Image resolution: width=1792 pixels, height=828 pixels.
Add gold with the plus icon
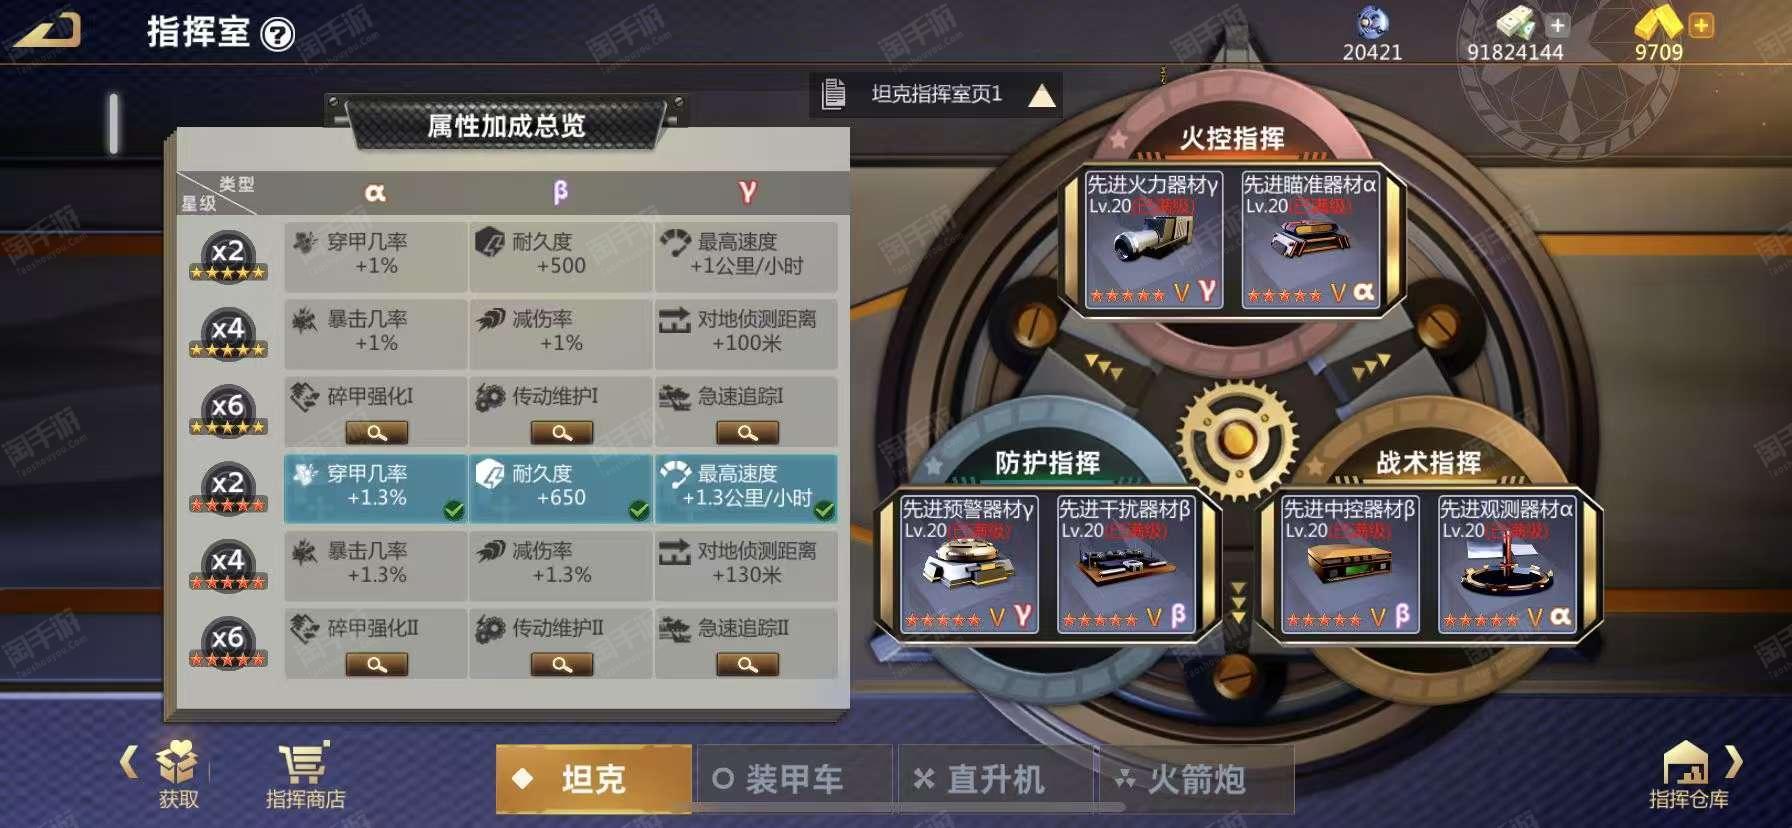coord(1701,24)
